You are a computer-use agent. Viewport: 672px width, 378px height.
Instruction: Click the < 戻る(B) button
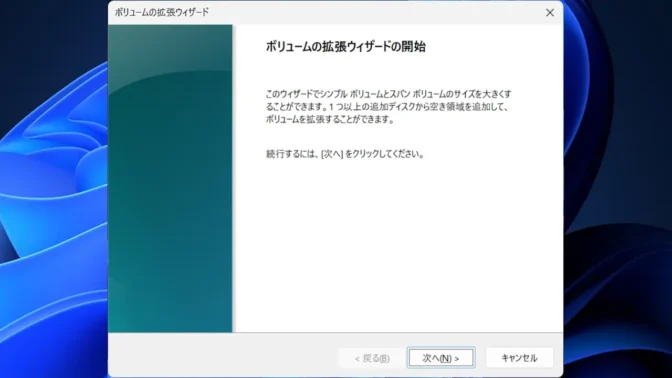372,358
